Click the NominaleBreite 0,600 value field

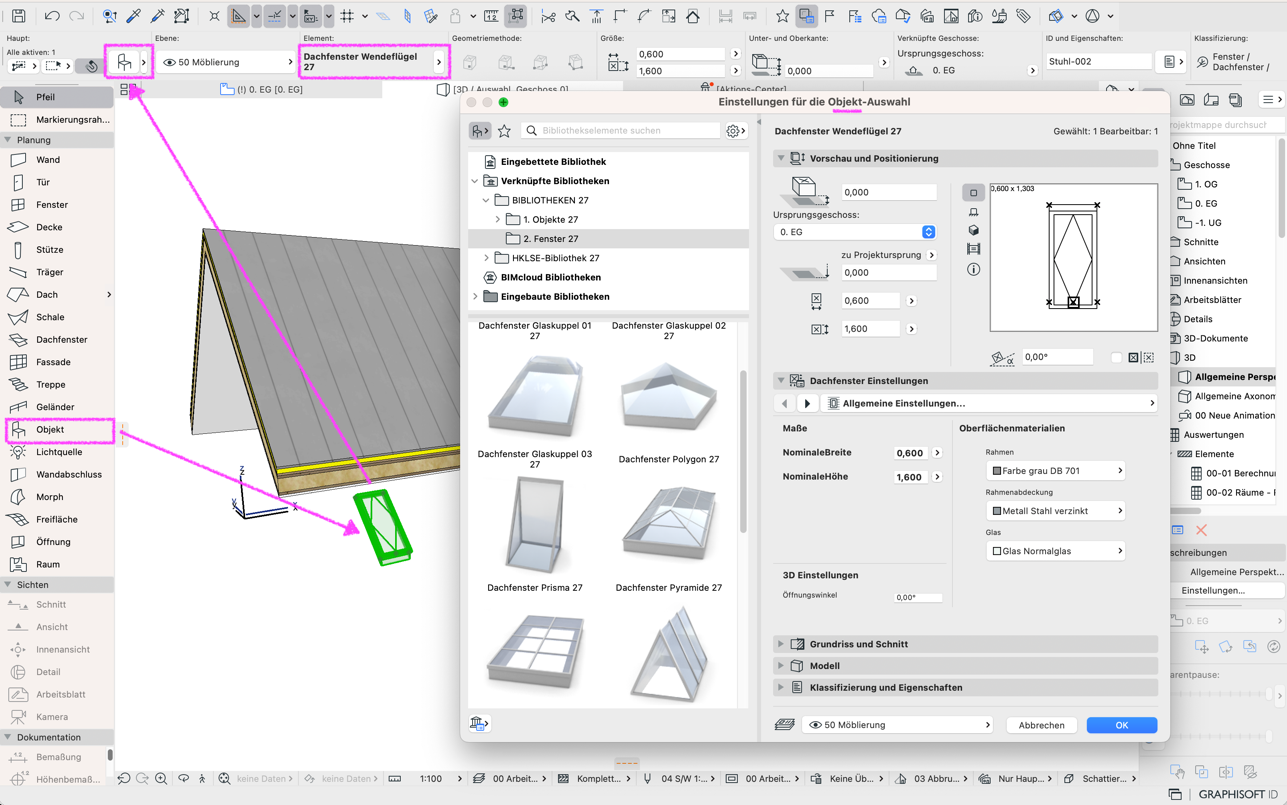(910, 453)
